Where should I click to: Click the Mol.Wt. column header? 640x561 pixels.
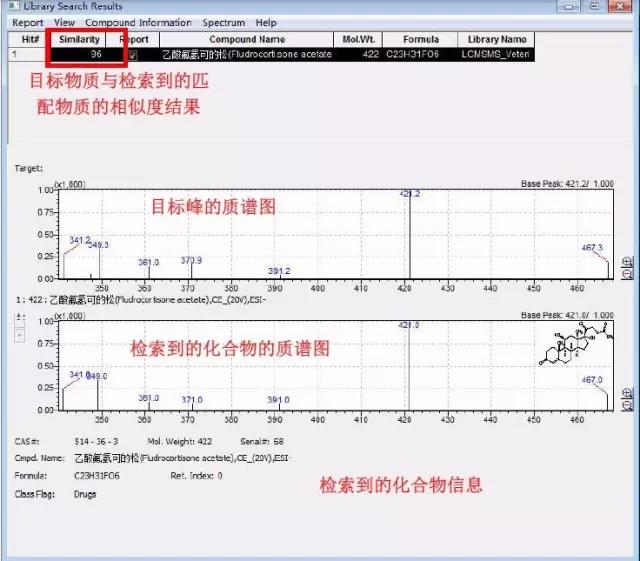pos(357,39)
